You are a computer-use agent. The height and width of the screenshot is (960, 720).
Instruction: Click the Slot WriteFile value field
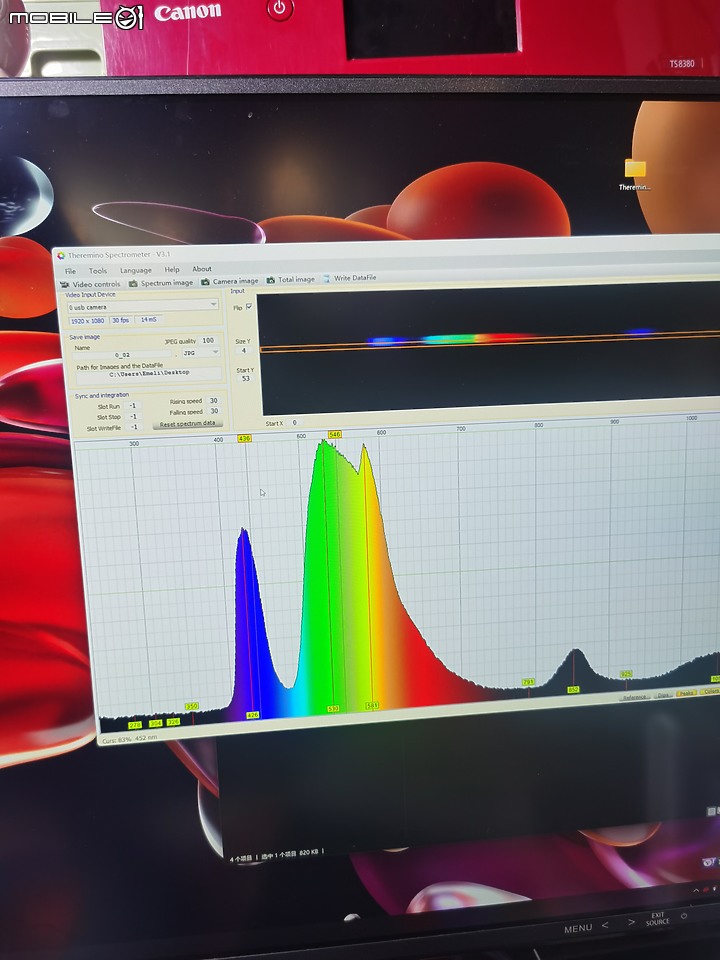133,427
